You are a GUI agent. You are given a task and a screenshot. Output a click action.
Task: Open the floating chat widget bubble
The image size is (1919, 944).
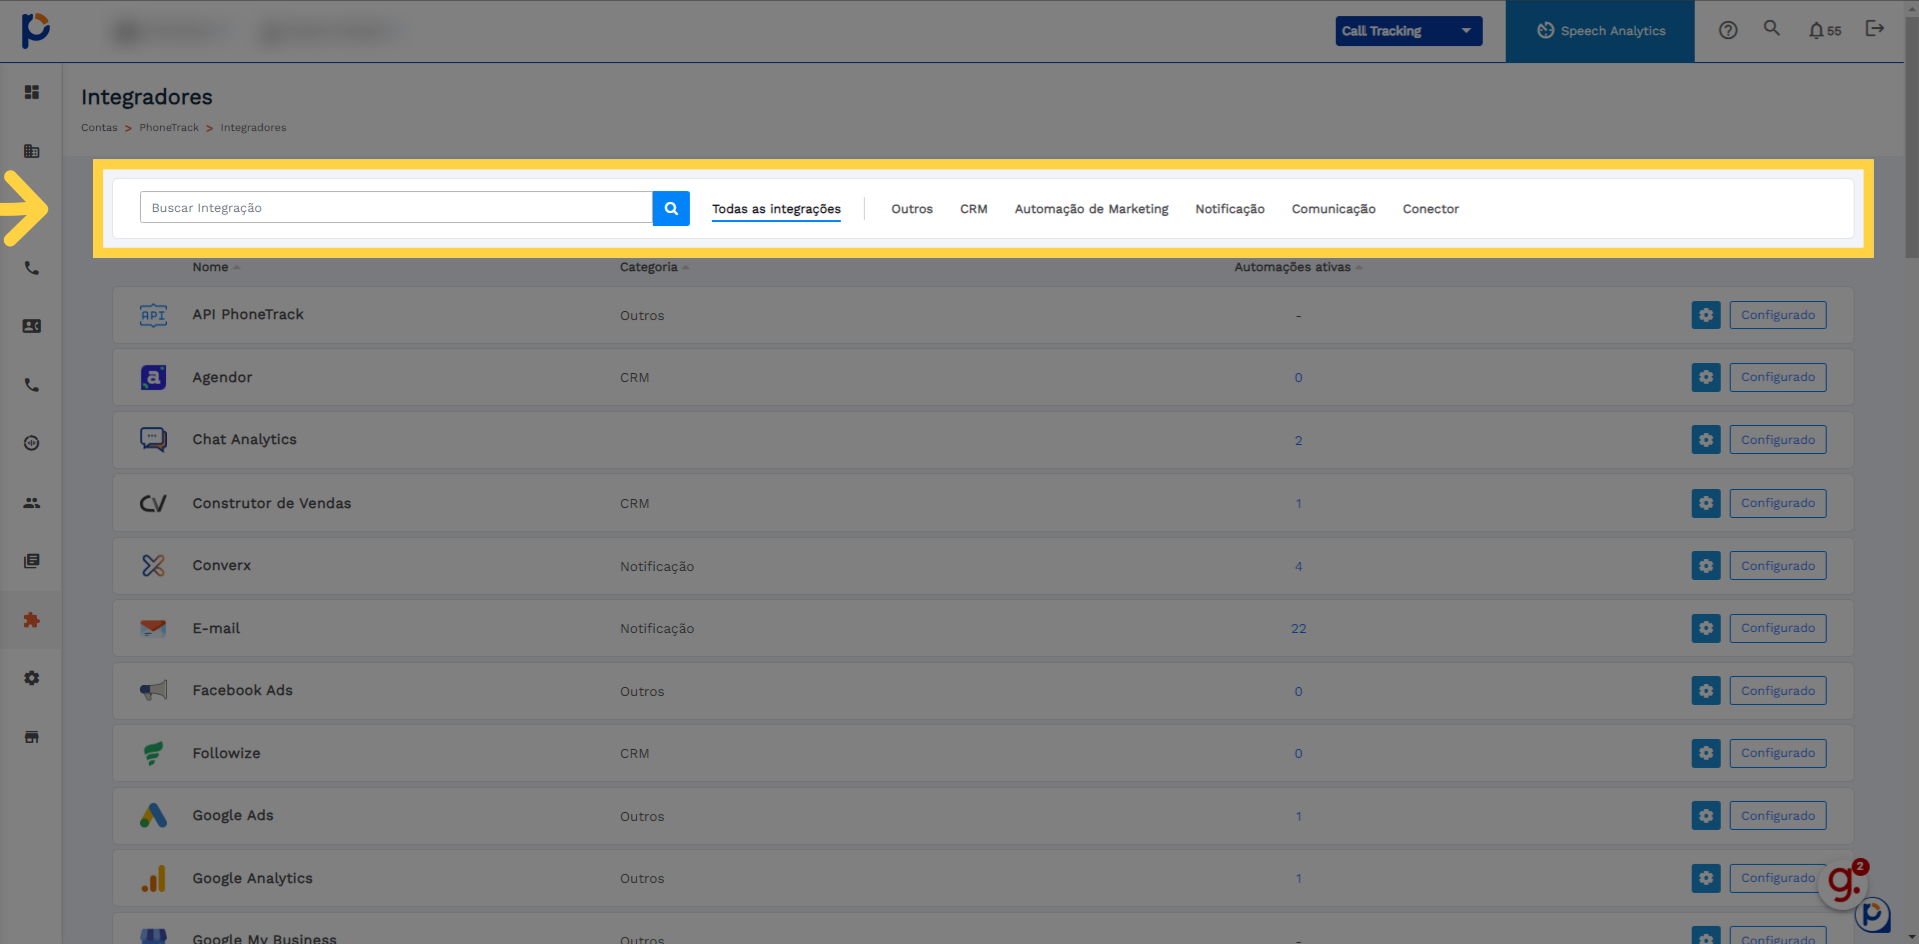point(1873,914)
